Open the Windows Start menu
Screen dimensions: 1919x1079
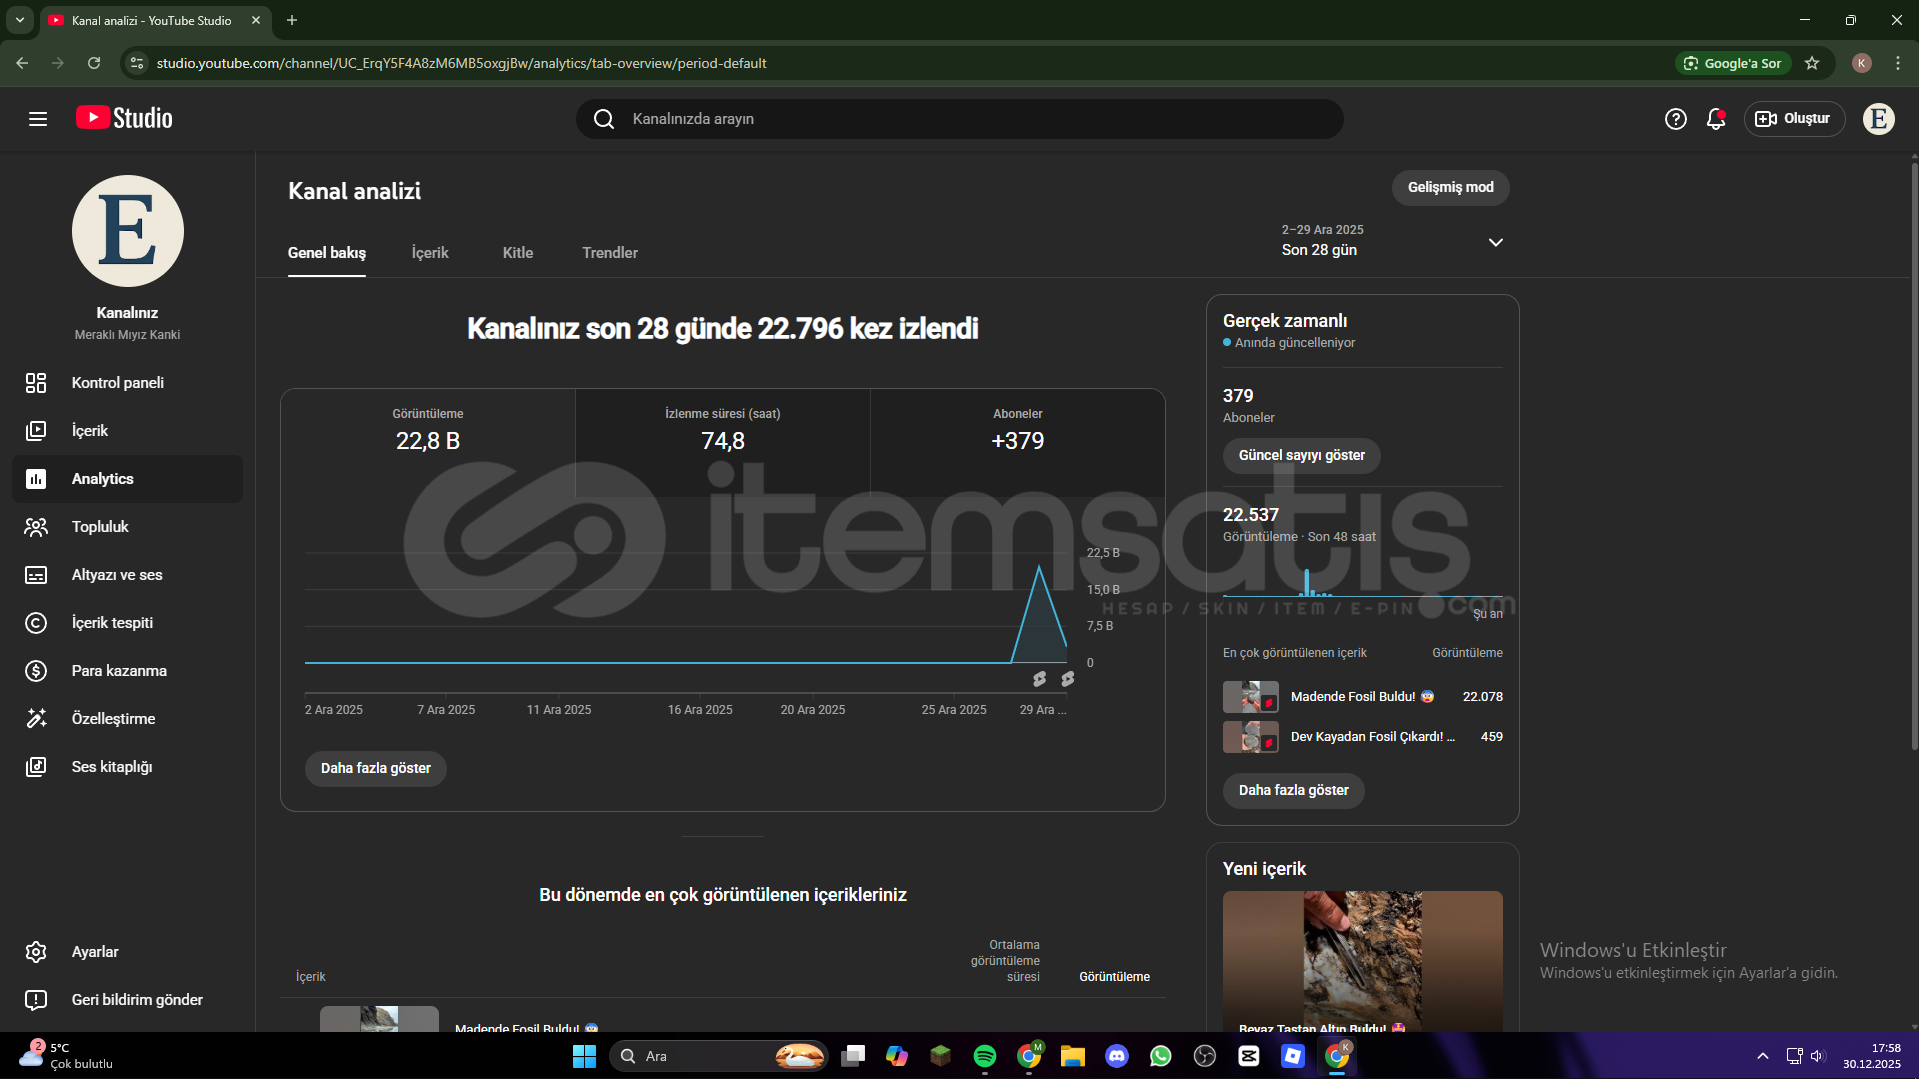tap(584, 1056)
